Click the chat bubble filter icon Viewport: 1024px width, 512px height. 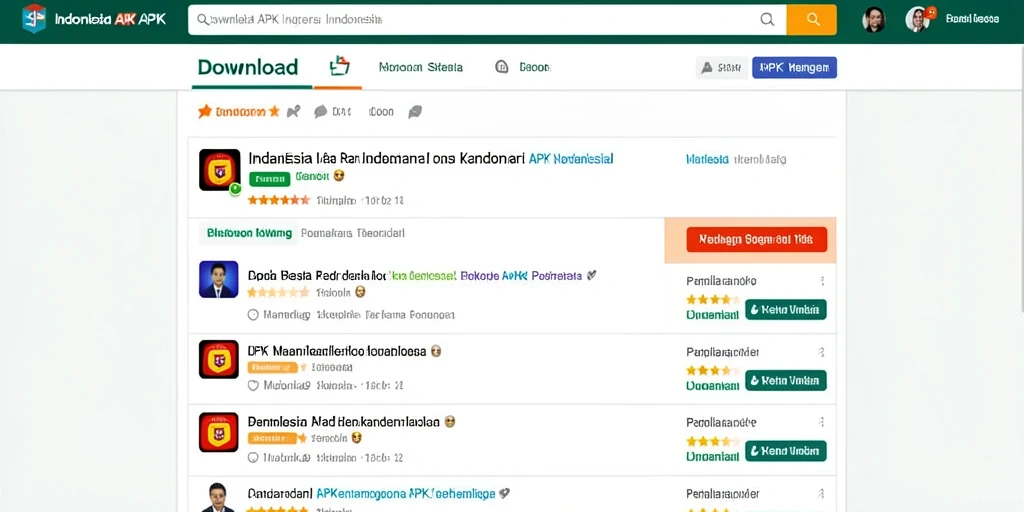click(320, 112)
